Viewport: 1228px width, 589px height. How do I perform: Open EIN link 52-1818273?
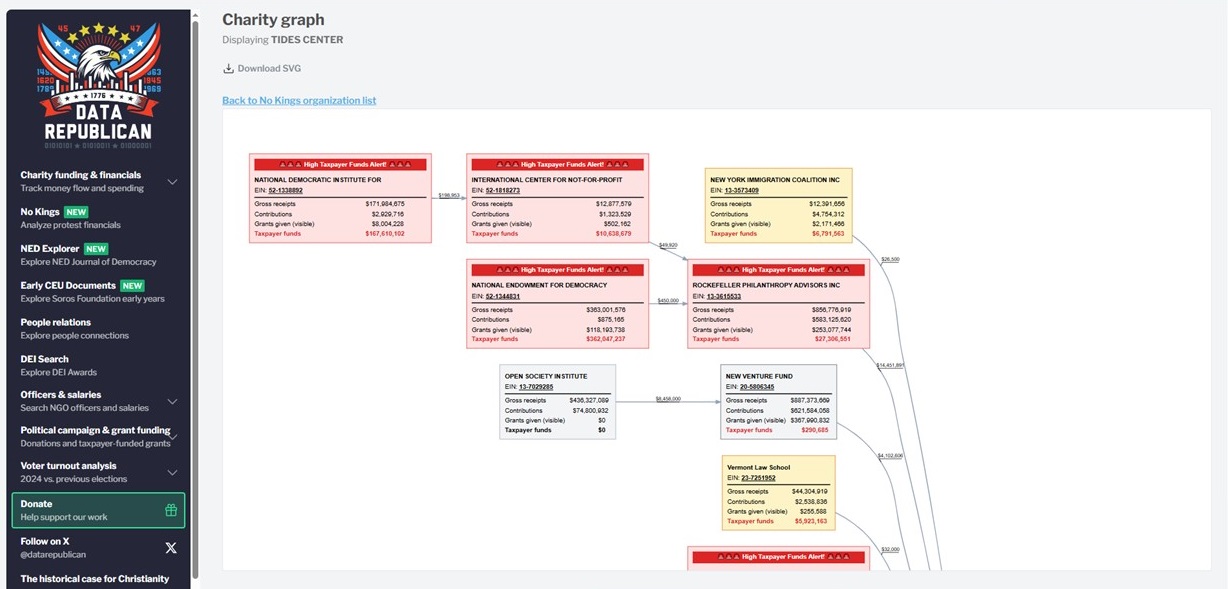[x=503, y=190]
